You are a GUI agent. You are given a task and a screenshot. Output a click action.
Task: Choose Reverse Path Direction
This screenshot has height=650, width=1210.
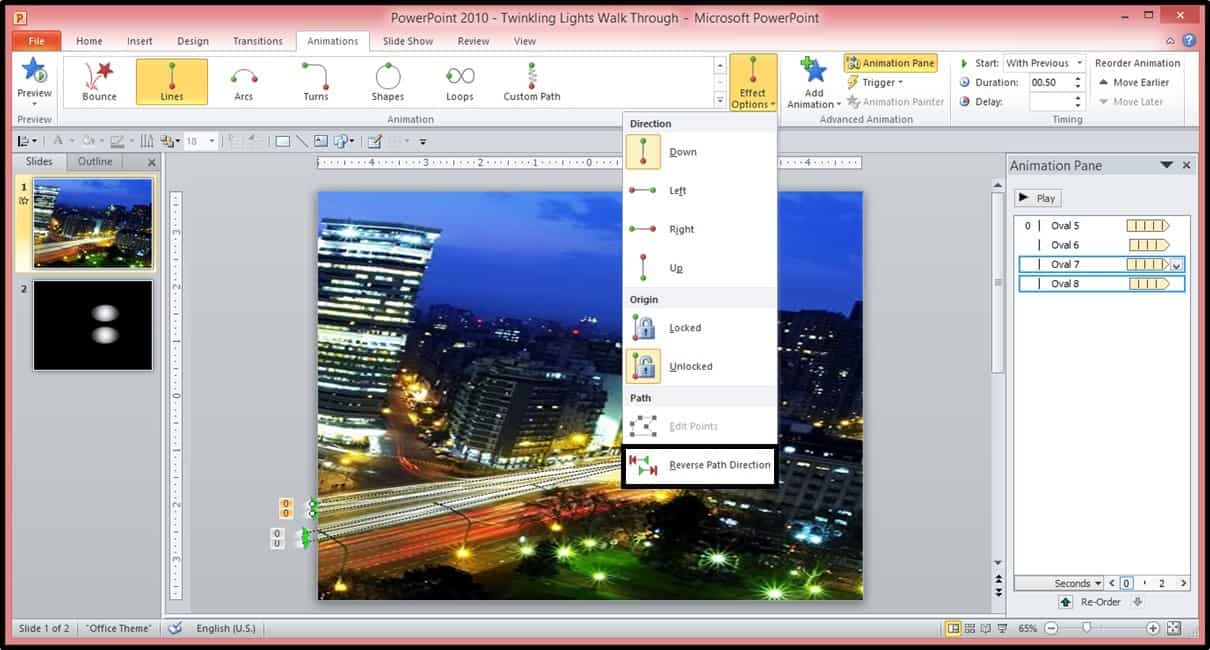coord(699,465)
